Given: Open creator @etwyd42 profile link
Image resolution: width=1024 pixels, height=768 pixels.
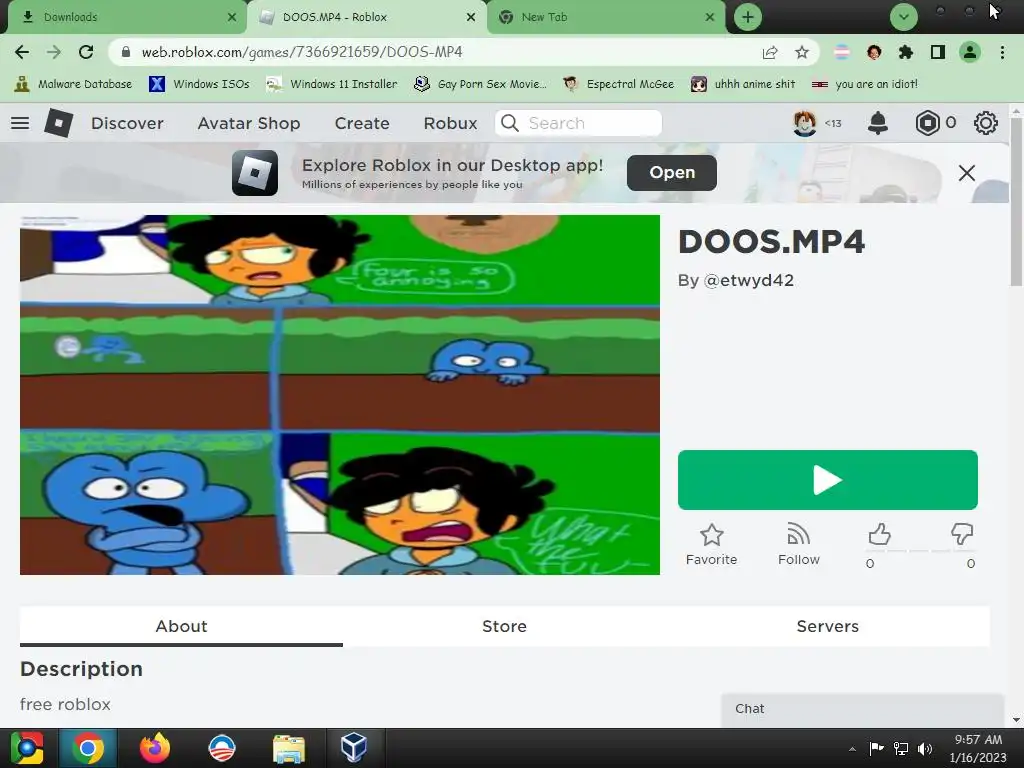Looking at the screenshot, I should point(748,281).
